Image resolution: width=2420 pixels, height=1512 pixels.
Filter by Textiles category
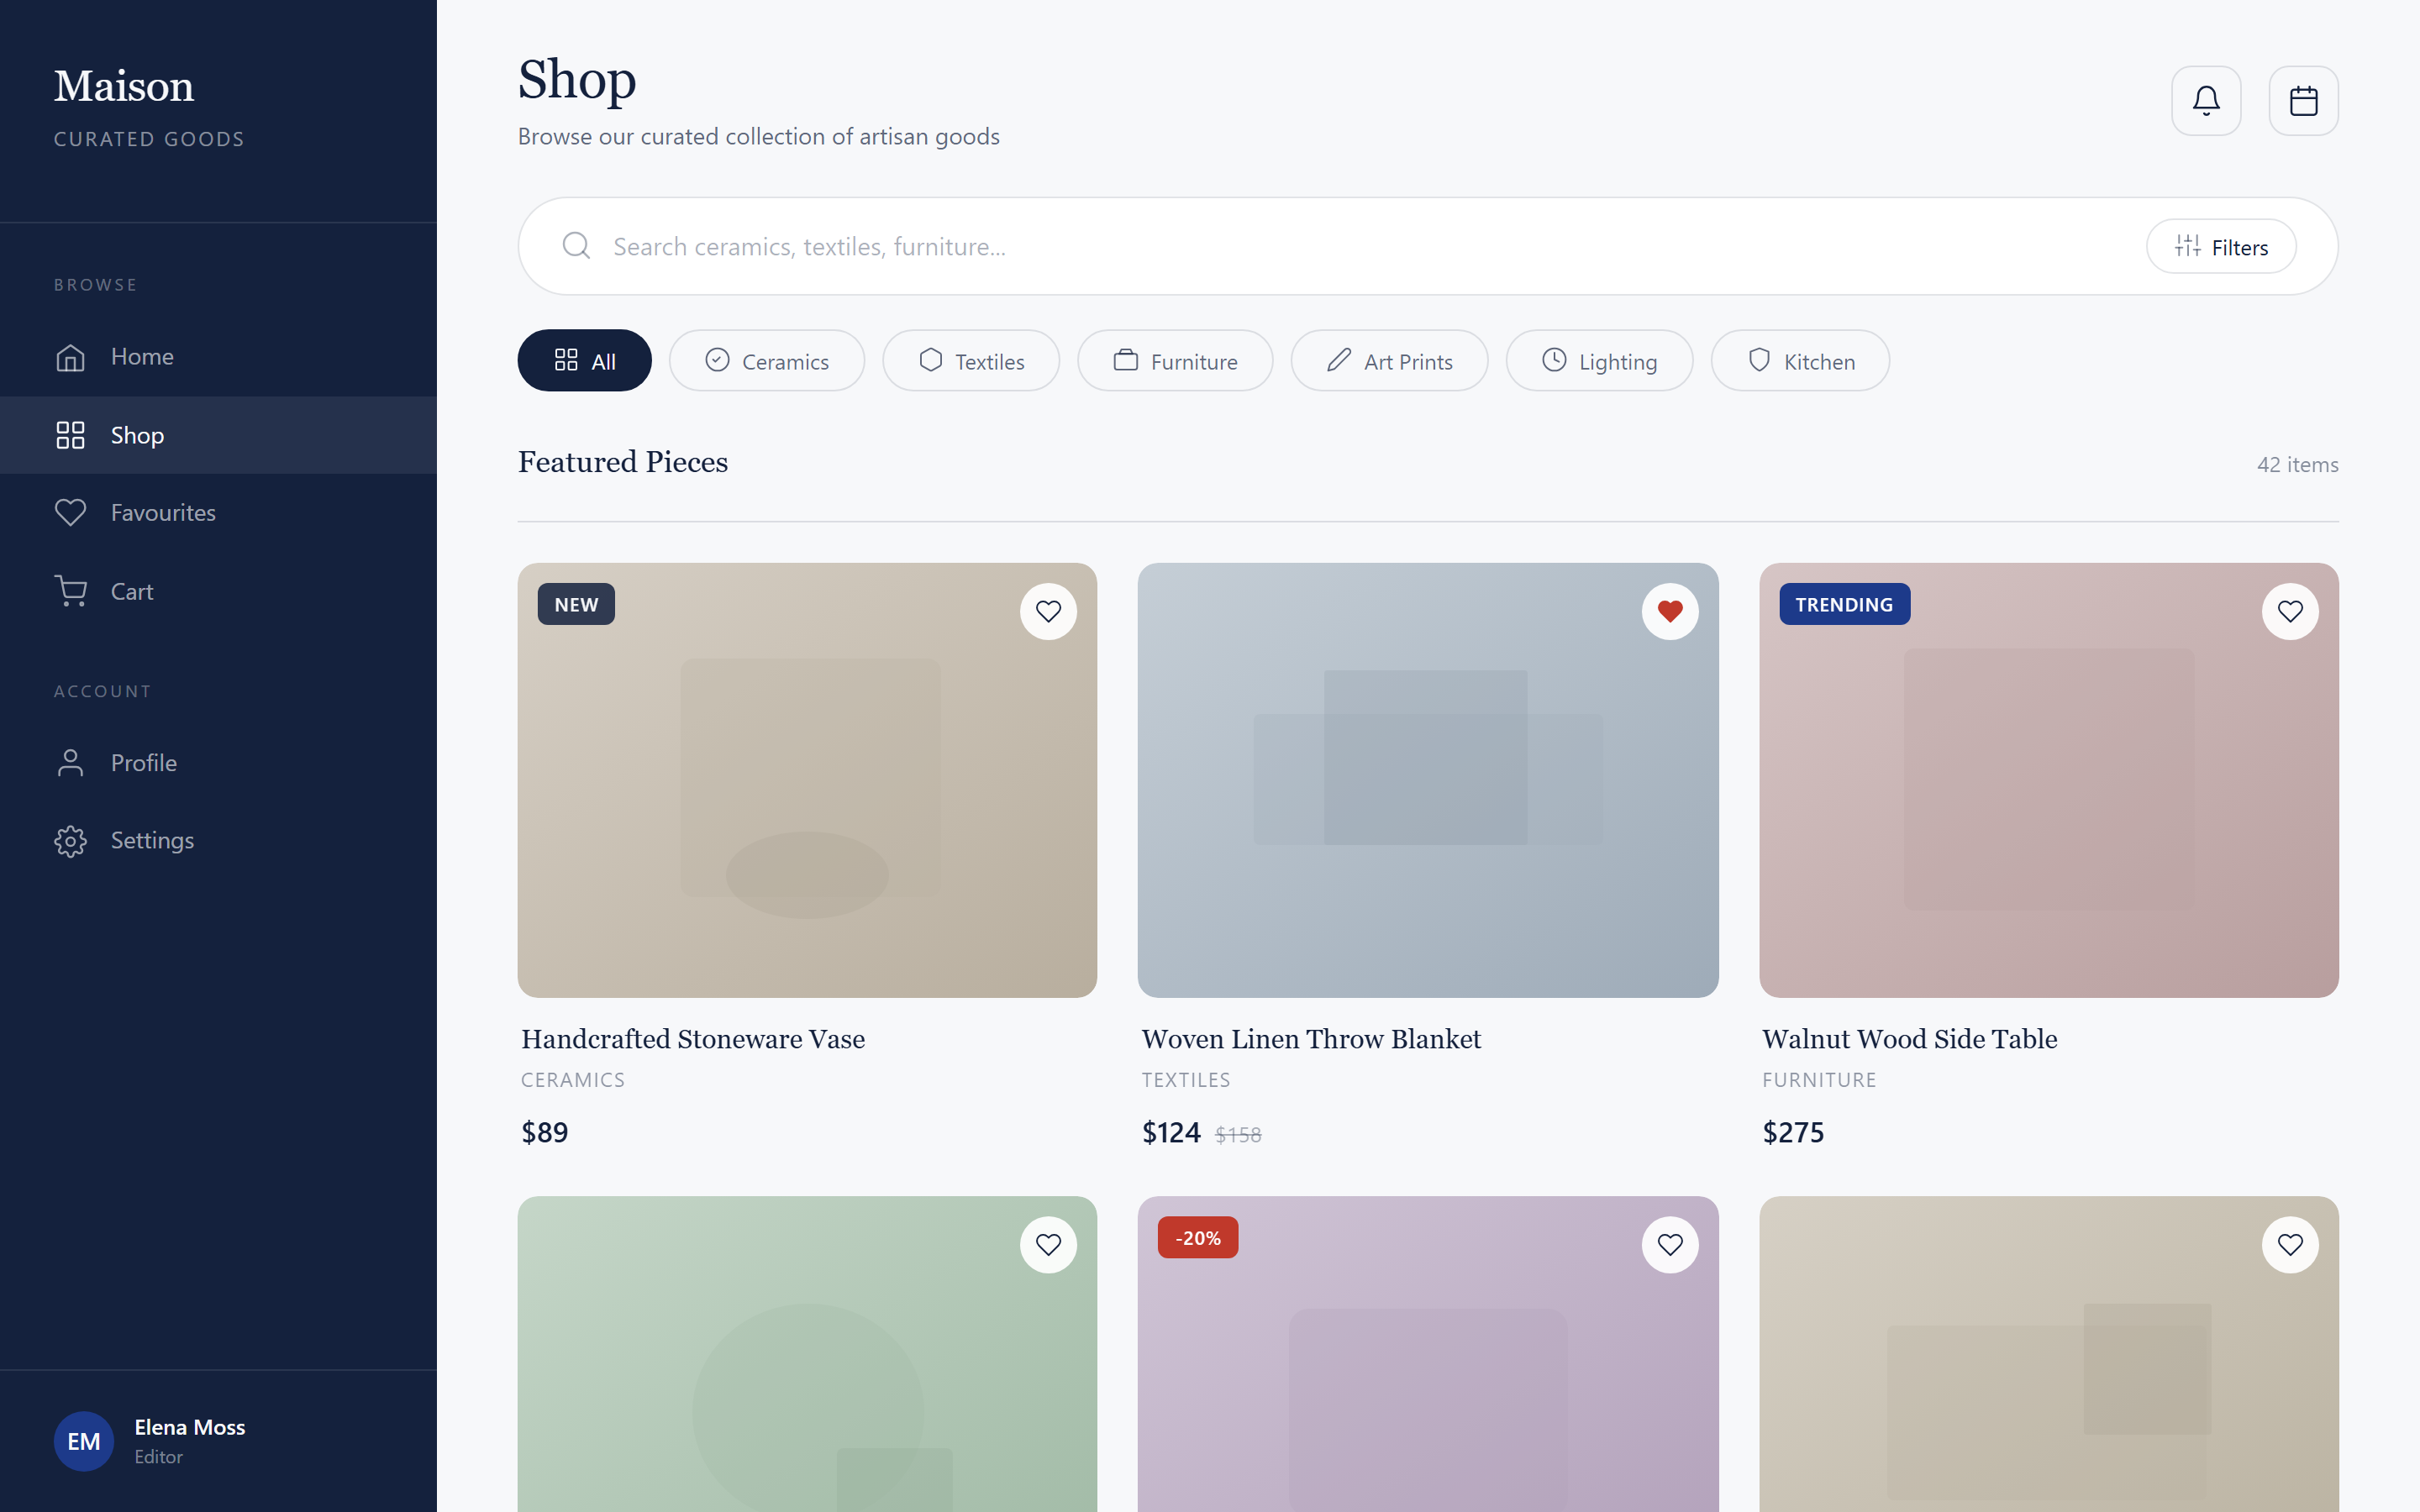pos(970,360)
